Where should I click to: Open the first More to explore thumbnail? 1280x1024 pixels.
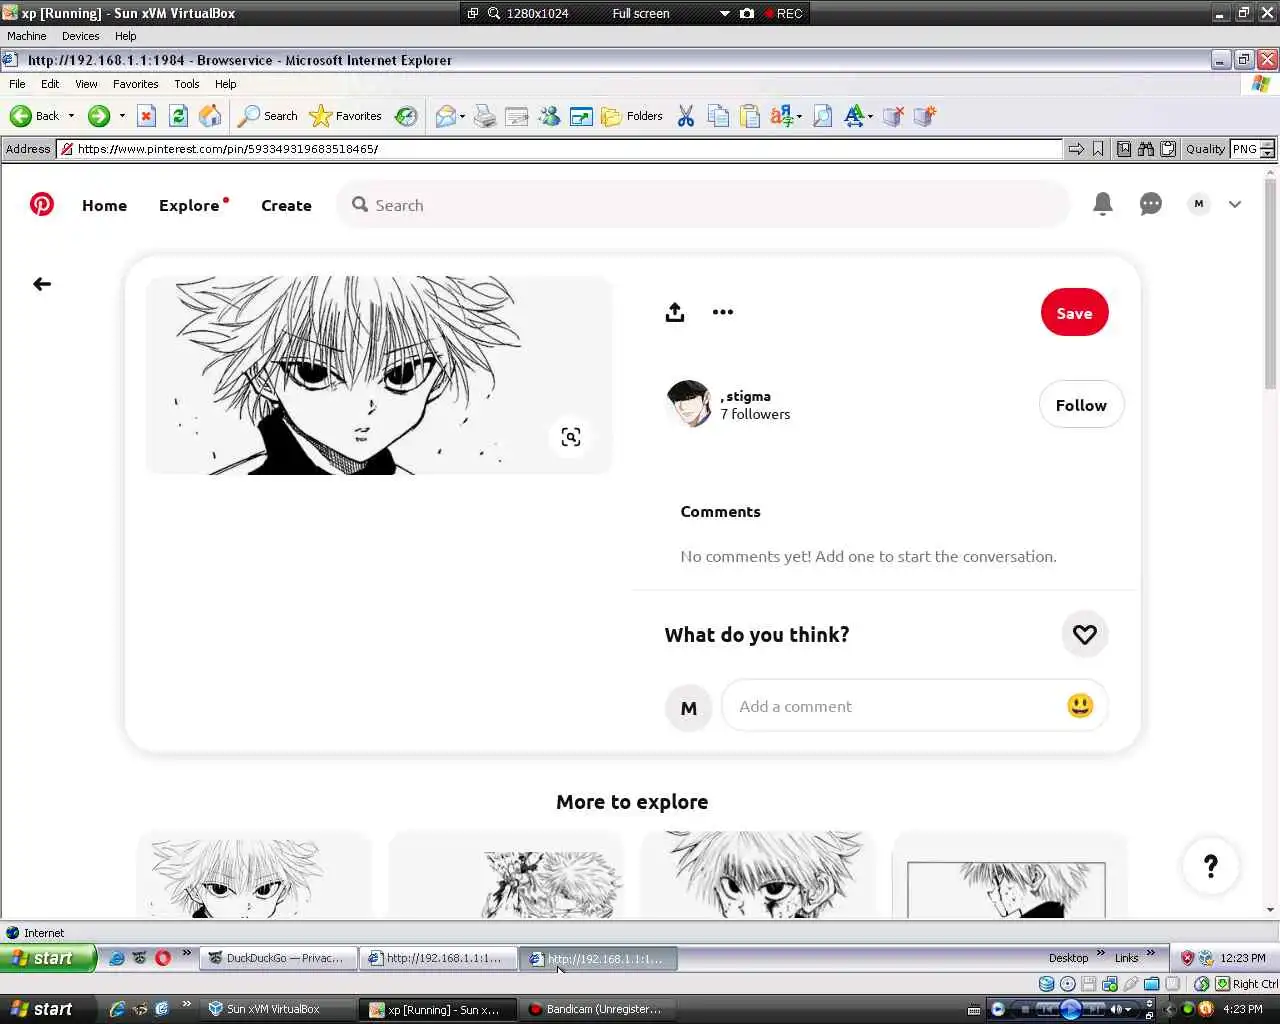pyautogui.click(x=254, y=874)
